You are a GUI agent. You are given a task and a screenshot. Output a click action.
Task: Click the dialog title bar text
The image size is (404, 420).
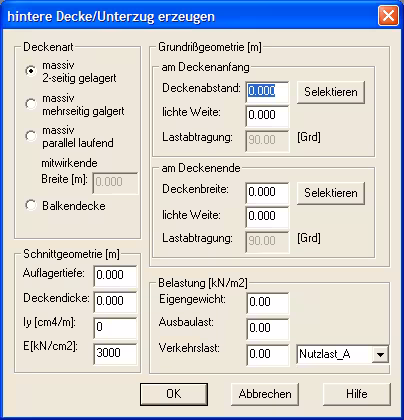111,16
